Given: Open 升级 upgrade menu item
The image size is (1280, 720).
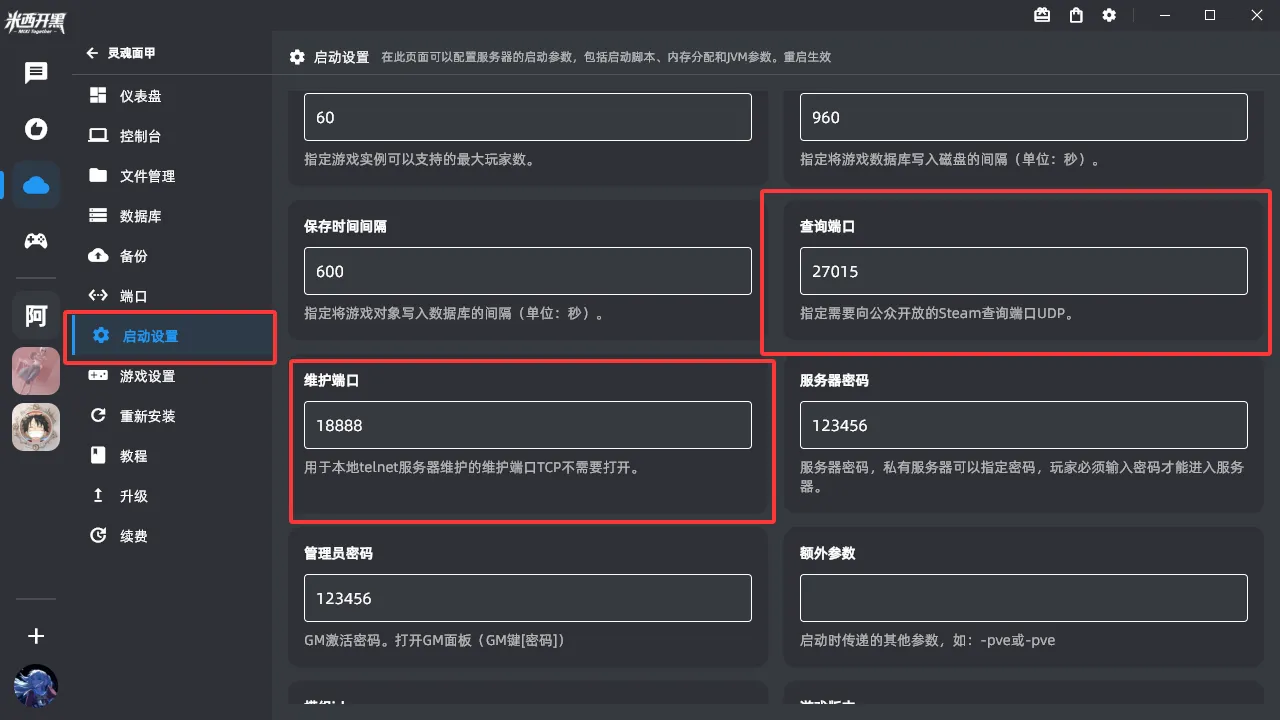Looking at the screenshot, I should (x=172, y=496).
